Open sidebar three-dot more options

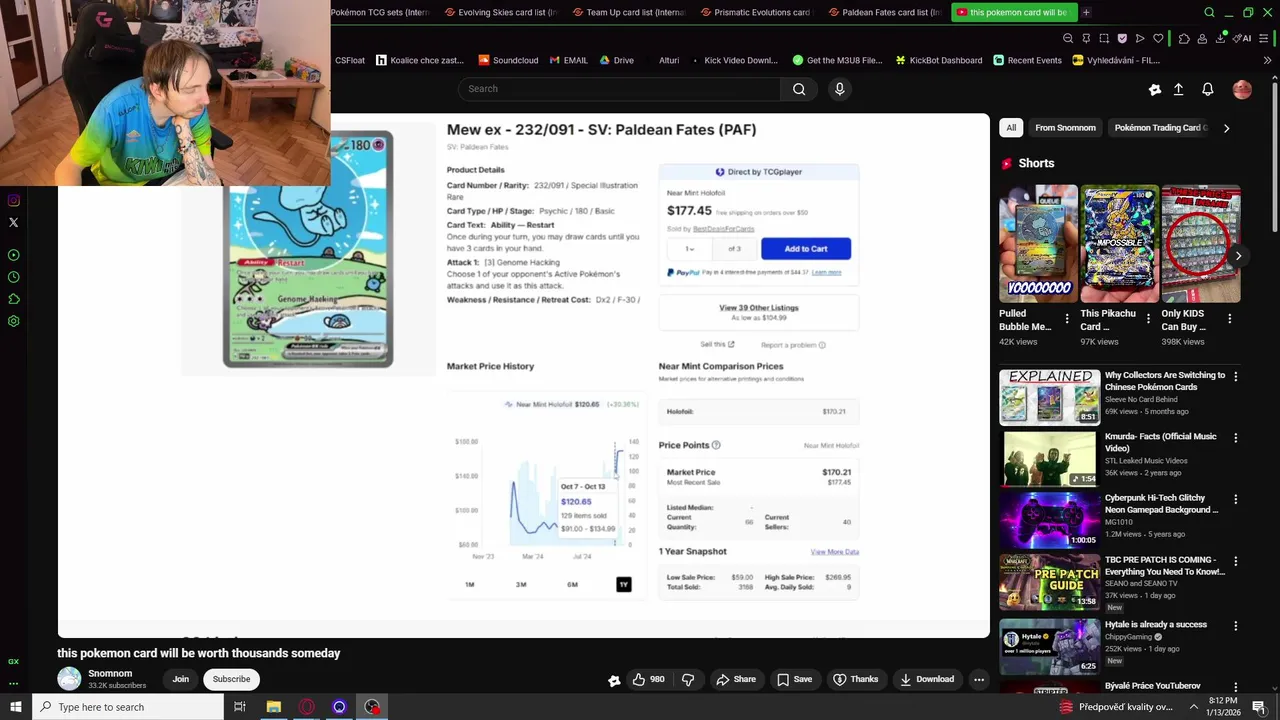click(x=13, y=684)
